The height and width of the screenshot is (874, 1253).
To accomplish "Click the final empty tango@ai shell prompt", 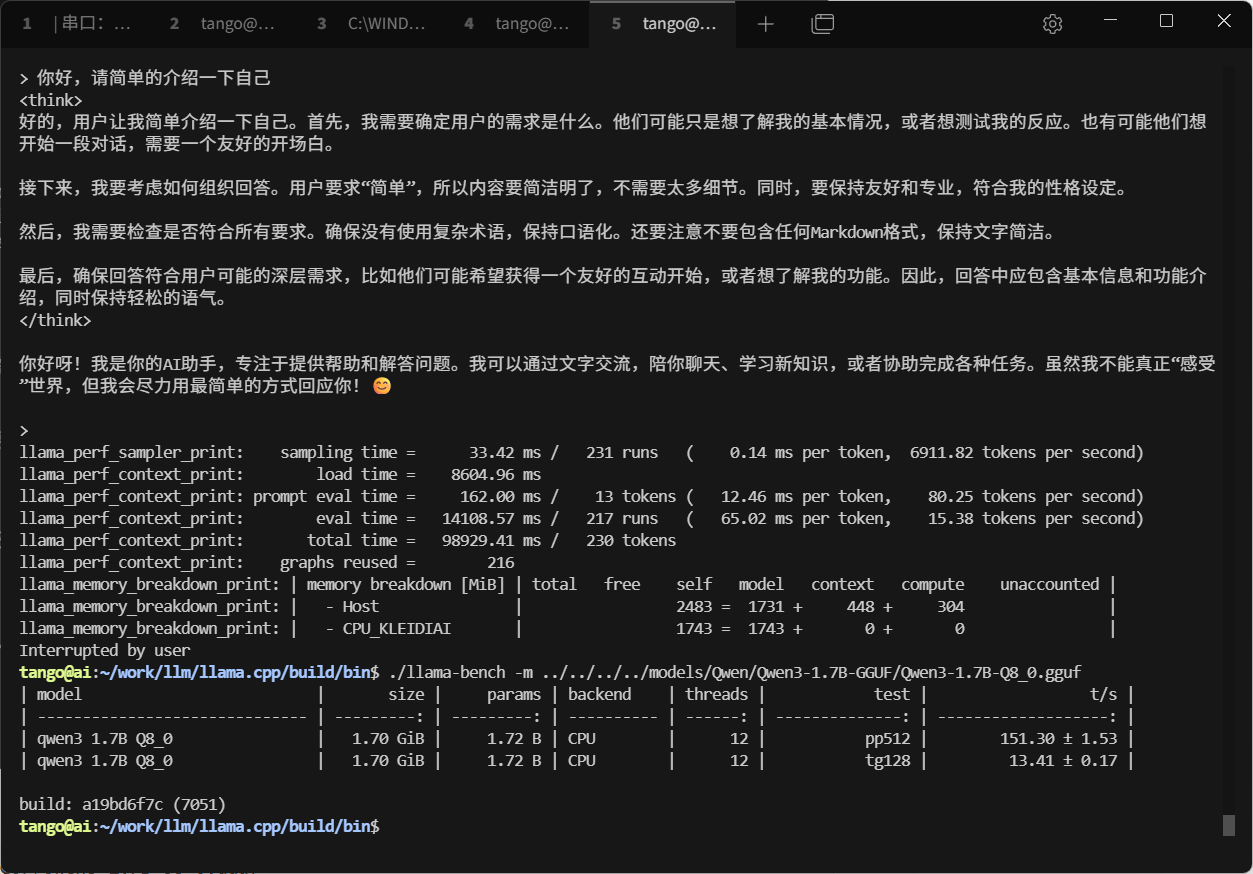I will (x=199, y=826).
